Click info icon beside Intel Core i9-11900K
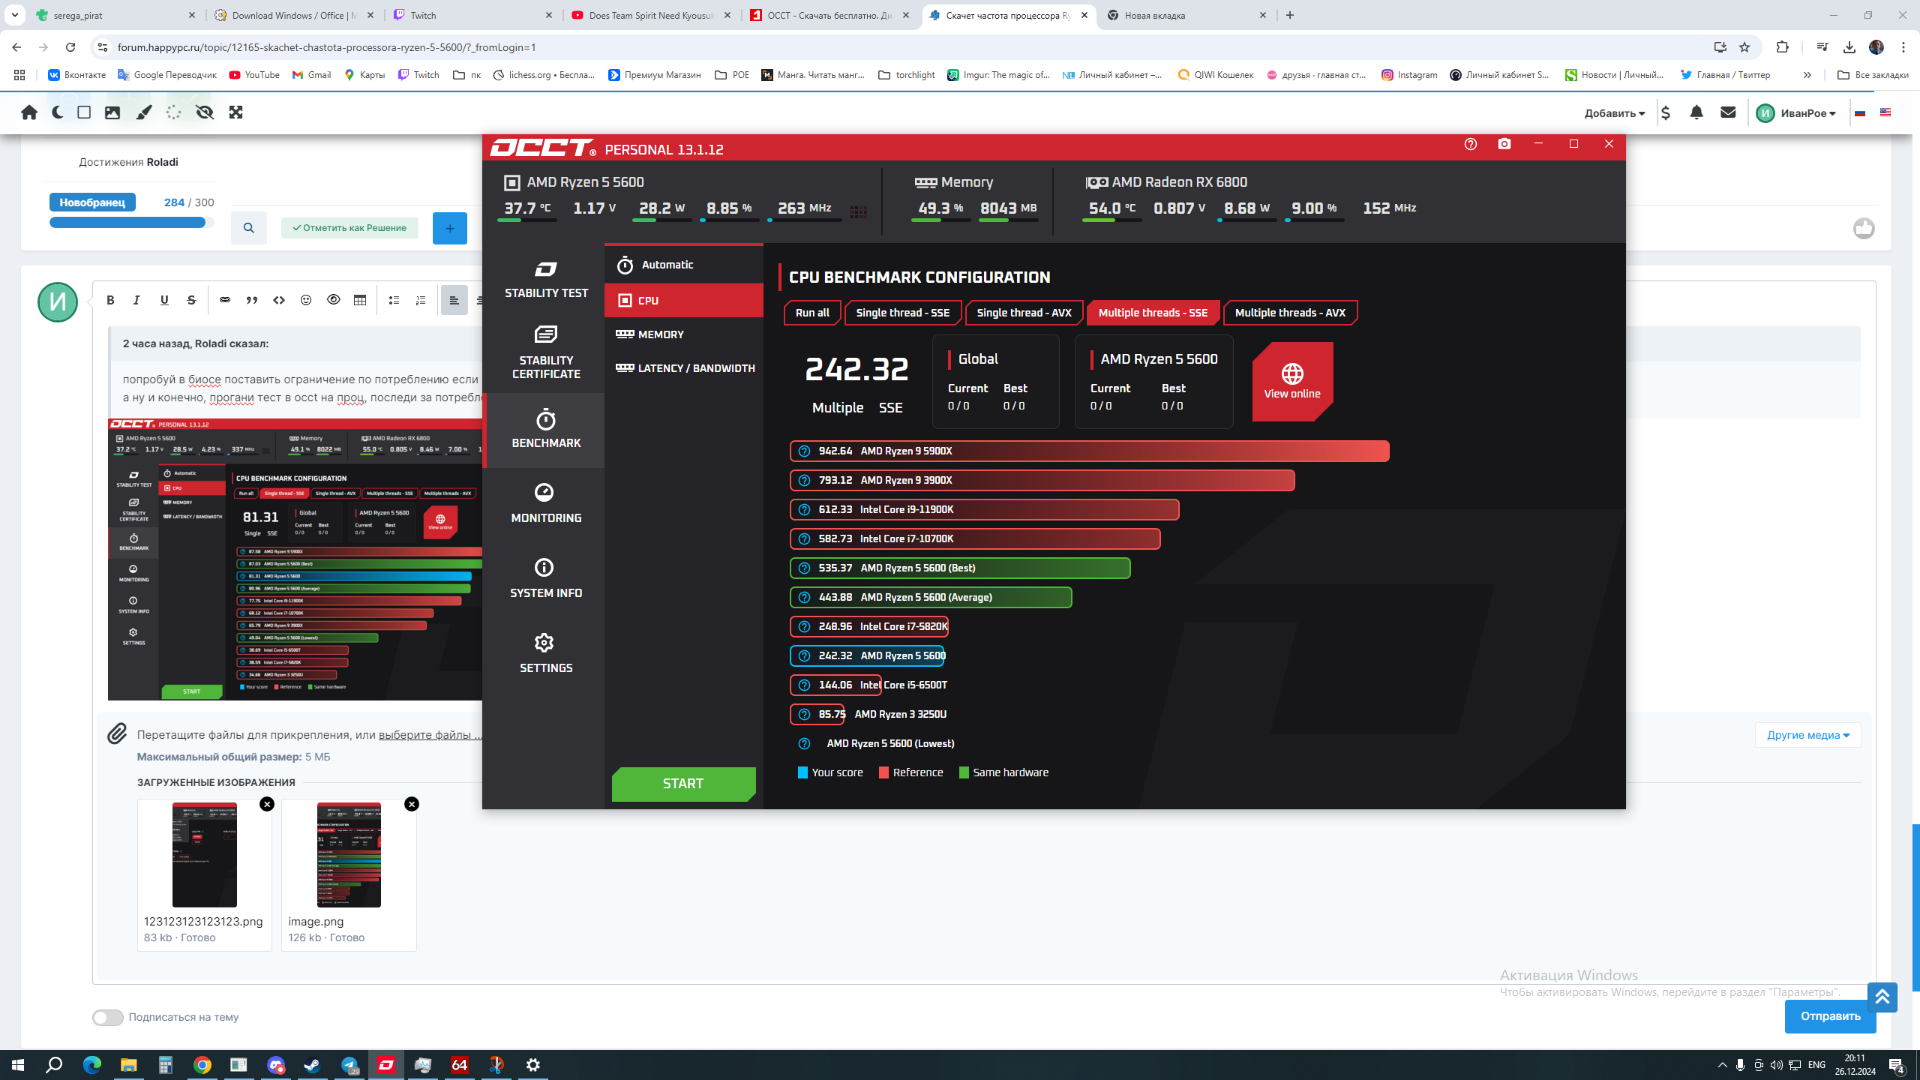The height and width of the screenshot is (1080, 1920). [x=804, y=509]
